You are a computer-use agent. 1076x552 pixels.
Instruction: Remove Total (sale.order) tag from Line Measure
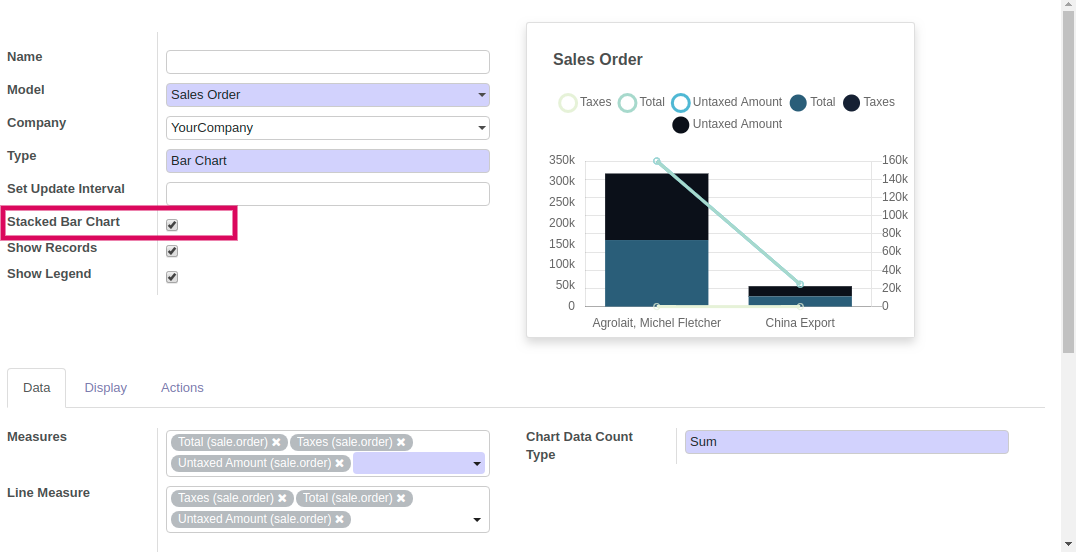401,498
